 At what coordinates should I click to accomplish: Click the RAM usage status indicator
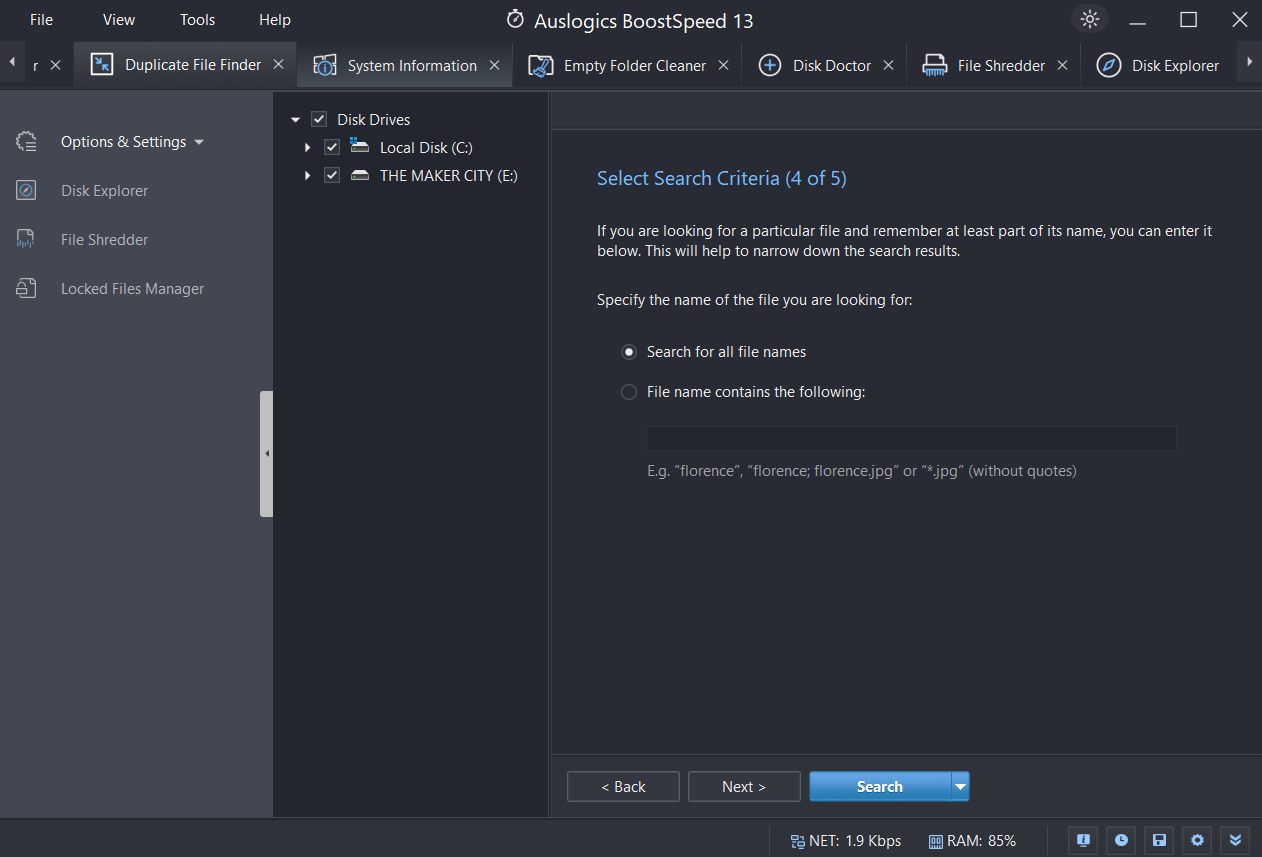point(973,841)
